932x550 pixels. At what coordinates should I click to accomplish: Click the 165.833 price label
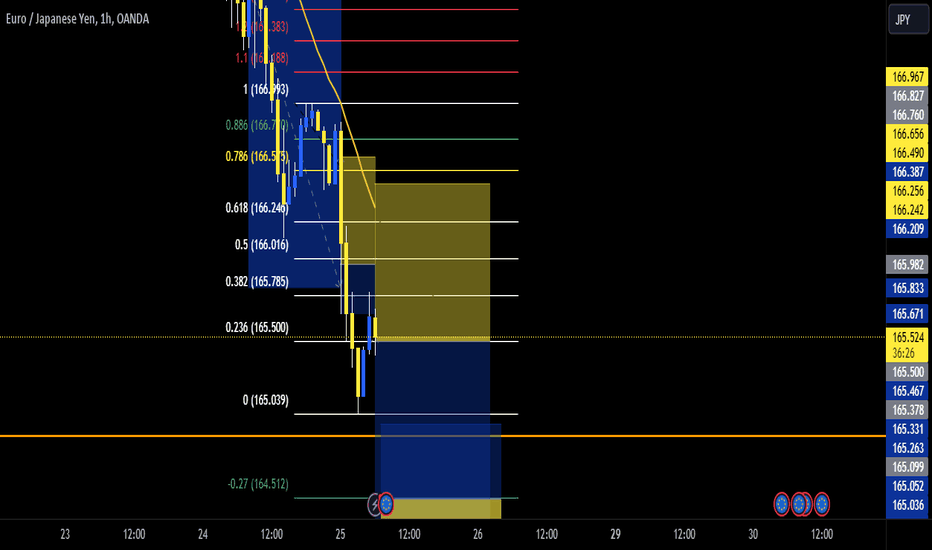908,288
